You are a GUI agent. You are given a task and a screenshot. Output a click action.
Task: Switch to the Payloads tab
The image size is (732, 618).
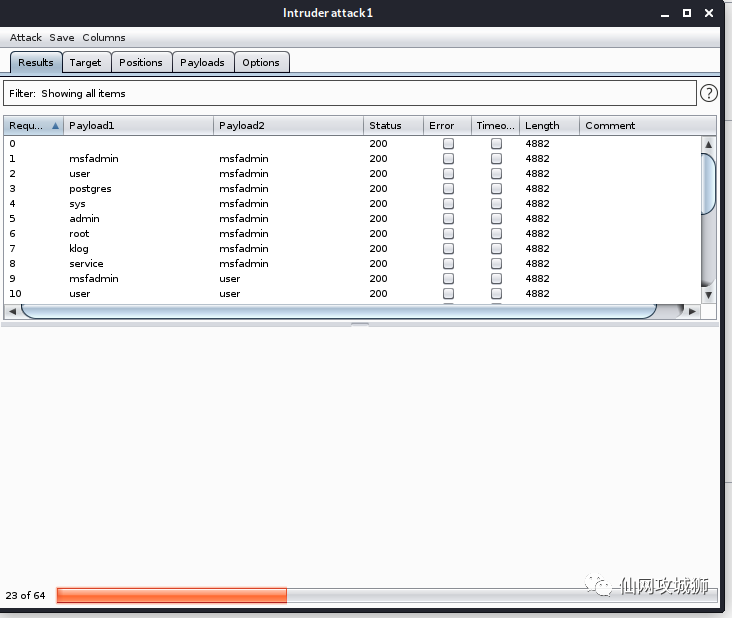[202, 63]
